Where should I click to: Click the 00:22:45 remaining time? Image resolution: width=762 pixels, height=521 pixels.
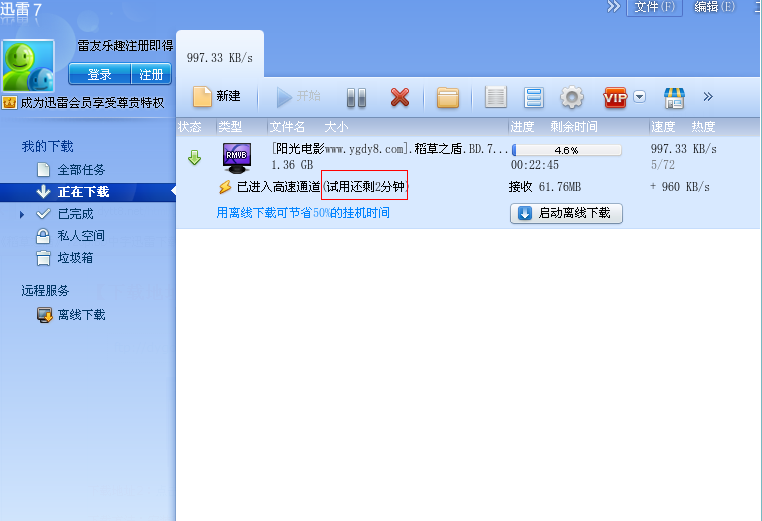(x=535, y=165)
